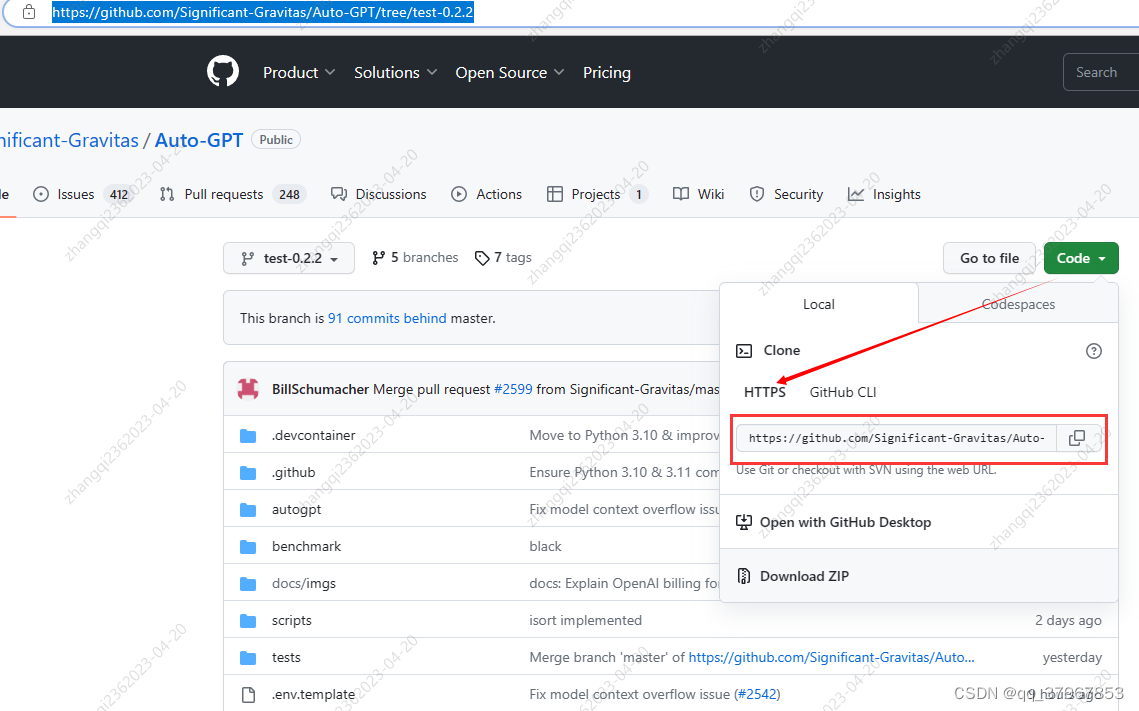
Task: Click the Search box
Action: tap(1101, 72)
